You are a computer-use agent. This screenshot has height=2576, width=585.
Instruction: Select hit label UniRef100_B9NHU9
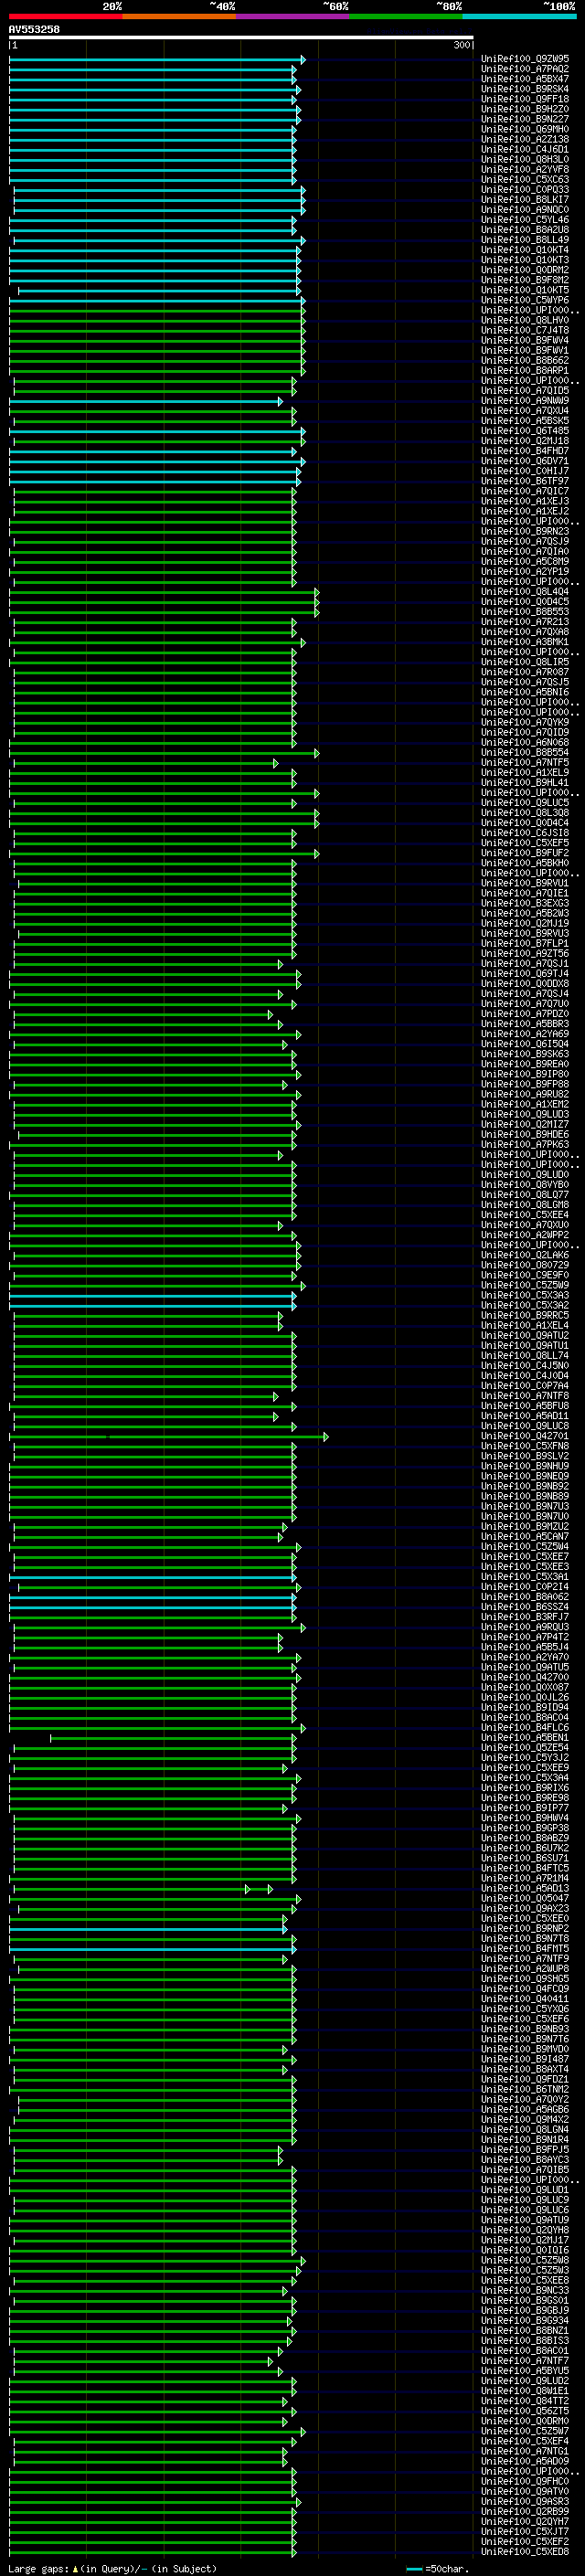pos(525,1466)
